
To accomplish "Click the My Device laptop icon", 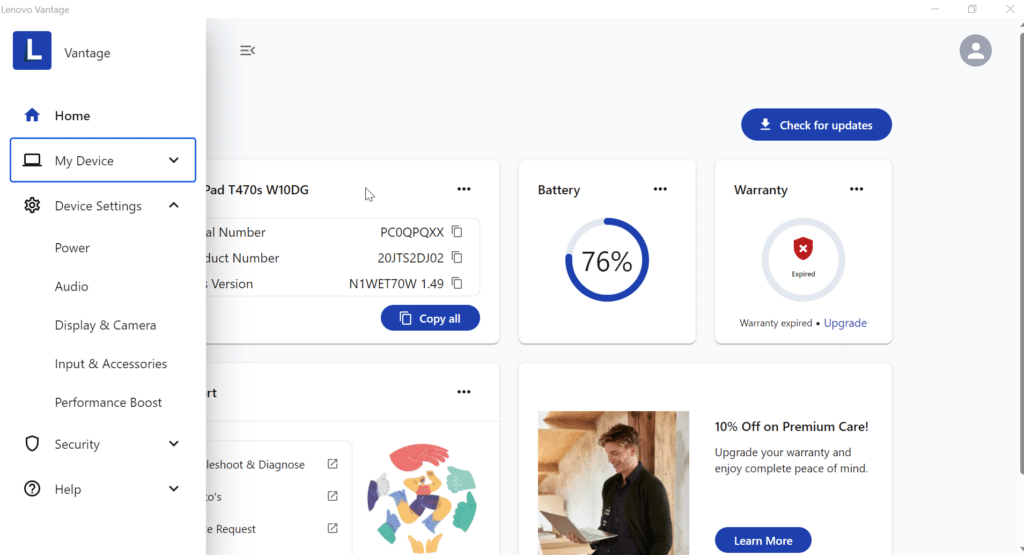I will (32, 160).
